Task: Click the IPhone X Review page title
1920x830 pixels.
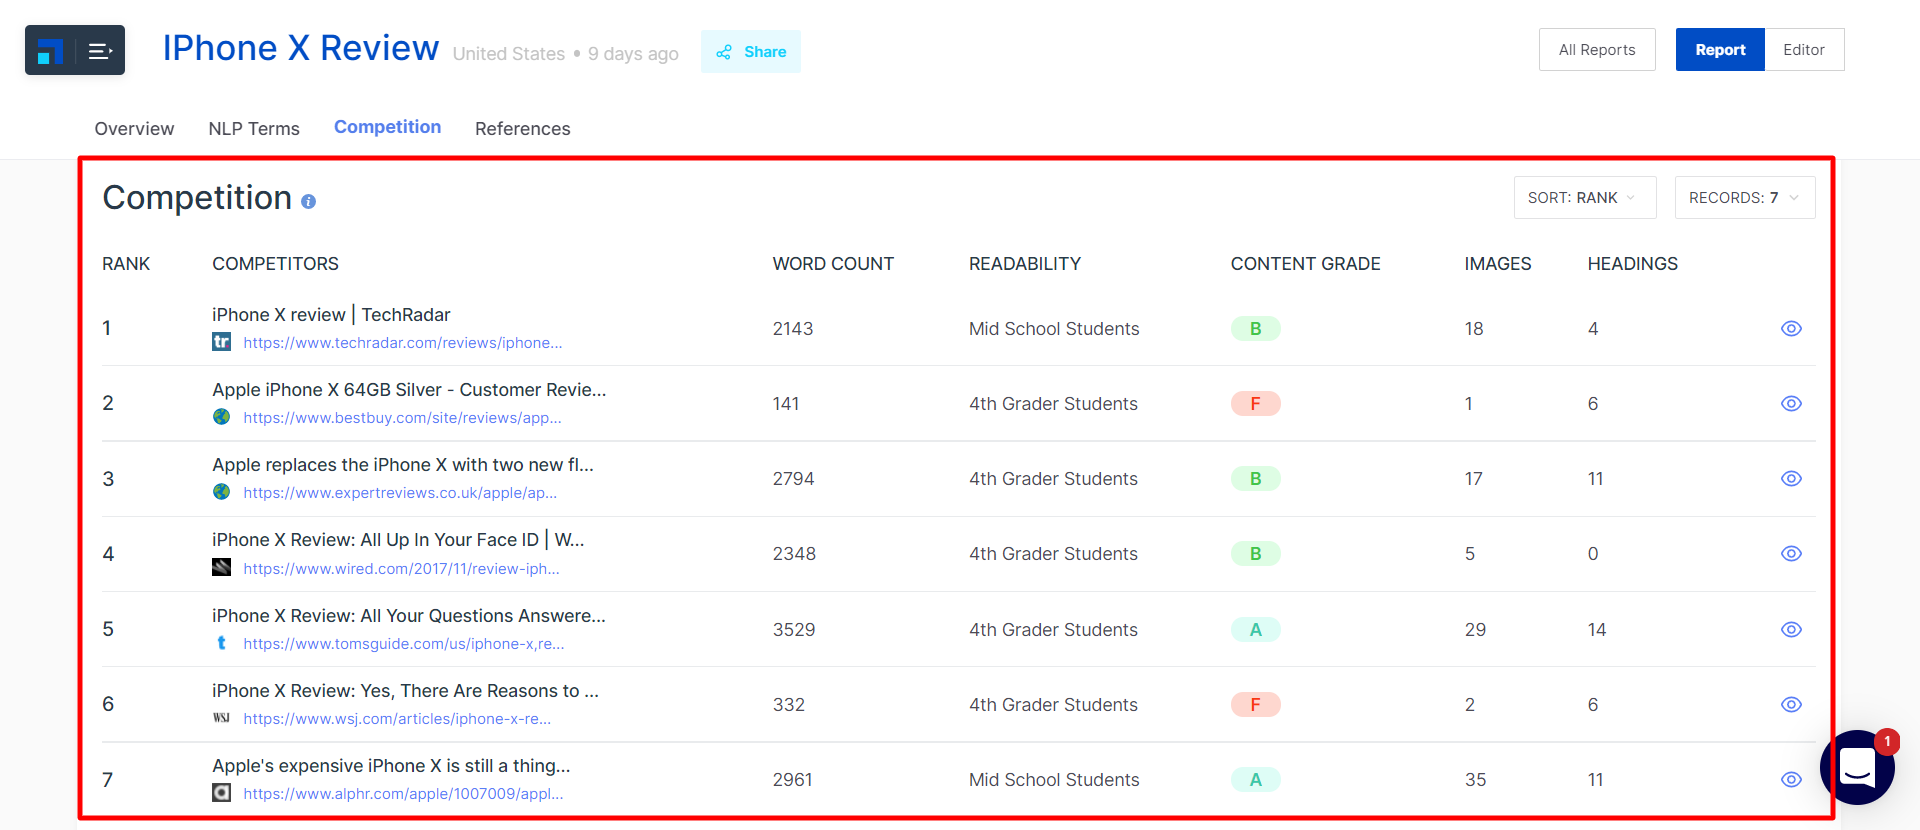Action: tap(301, 48)
